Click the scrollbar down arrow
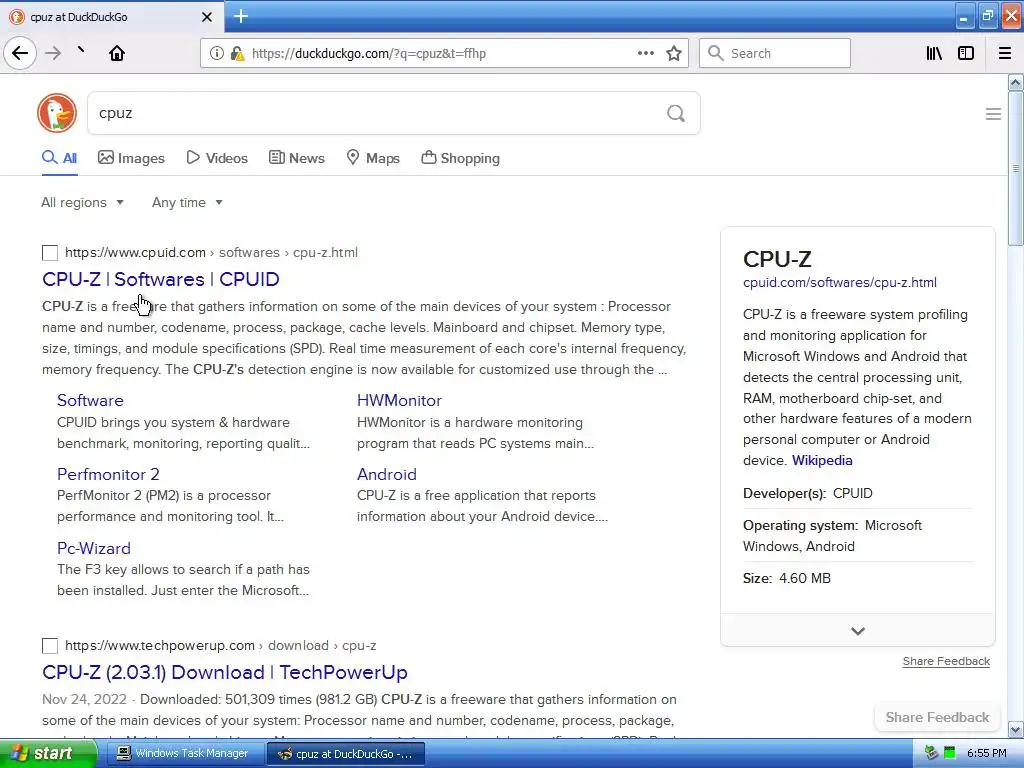Screen dimensions: 1024x768 1015,729
